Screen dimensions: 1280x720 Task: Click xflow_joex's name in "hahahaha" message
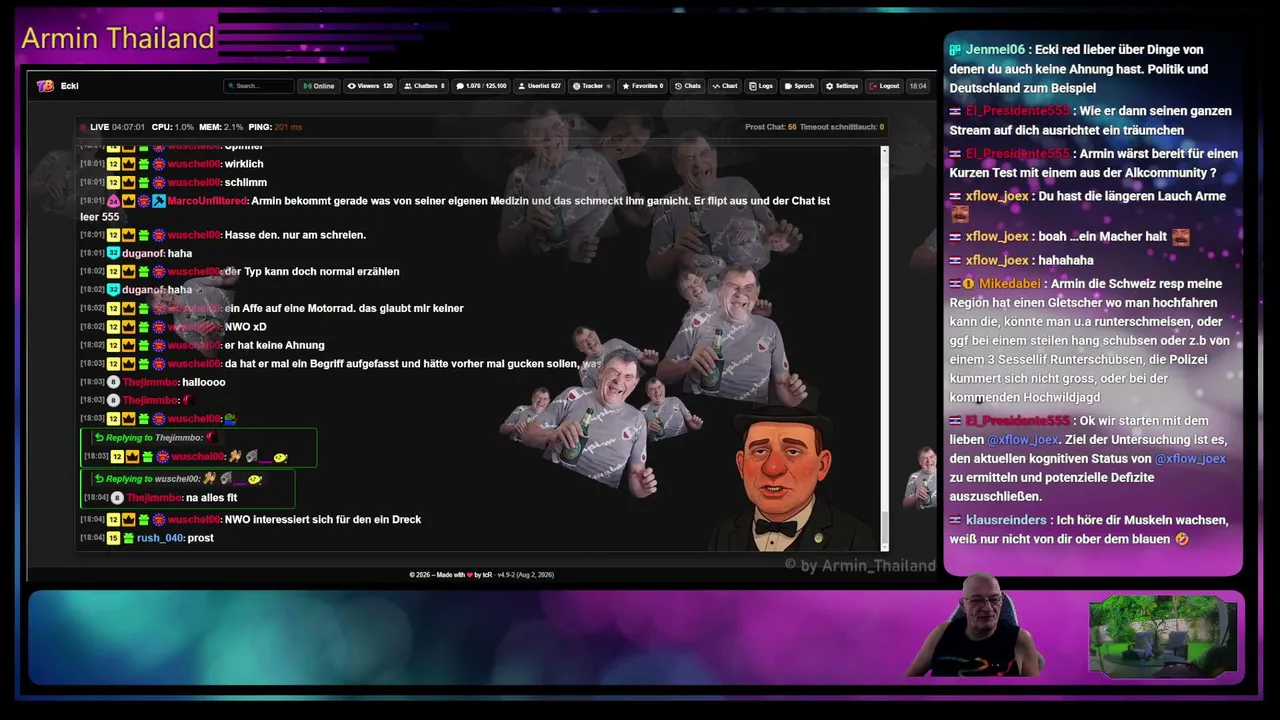pyautogui.click(x=997, y=260)
